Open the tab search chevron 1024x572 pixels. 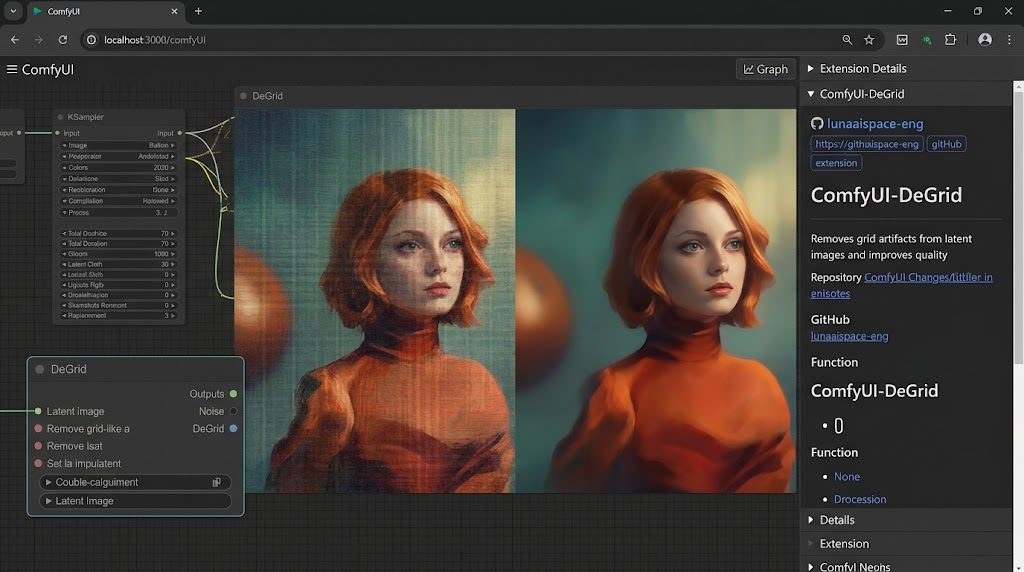point(13,11)
